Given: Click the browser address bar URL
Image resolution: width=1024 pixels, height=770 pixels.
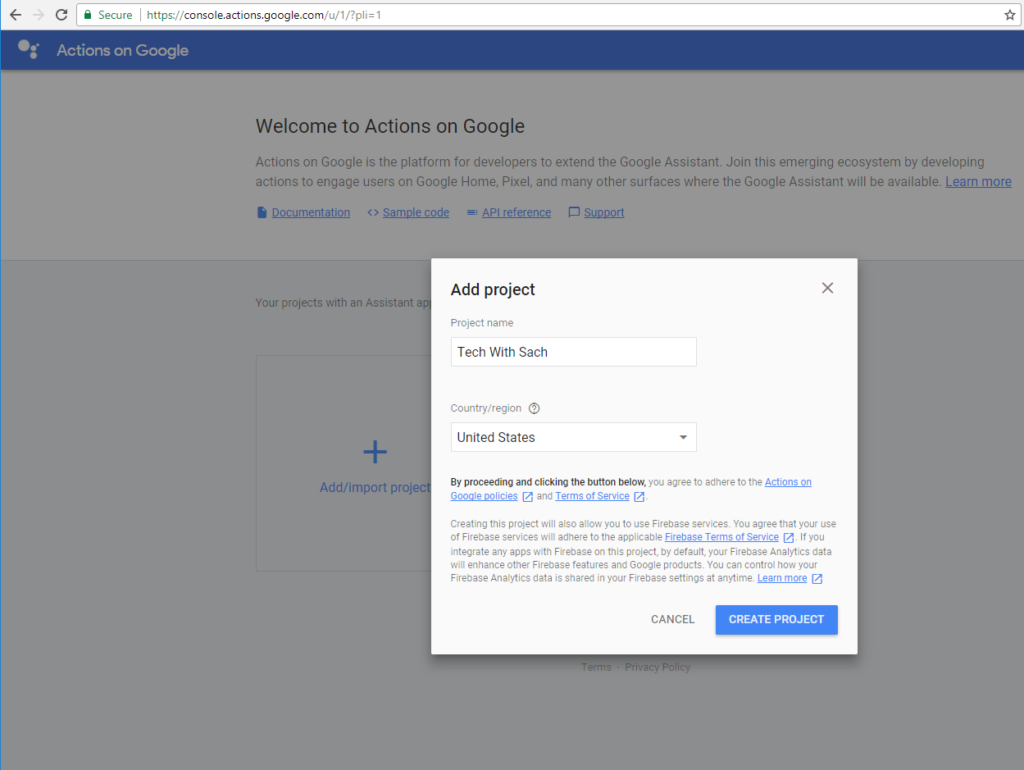Looking at the screenshot, I should coord(264,14).
